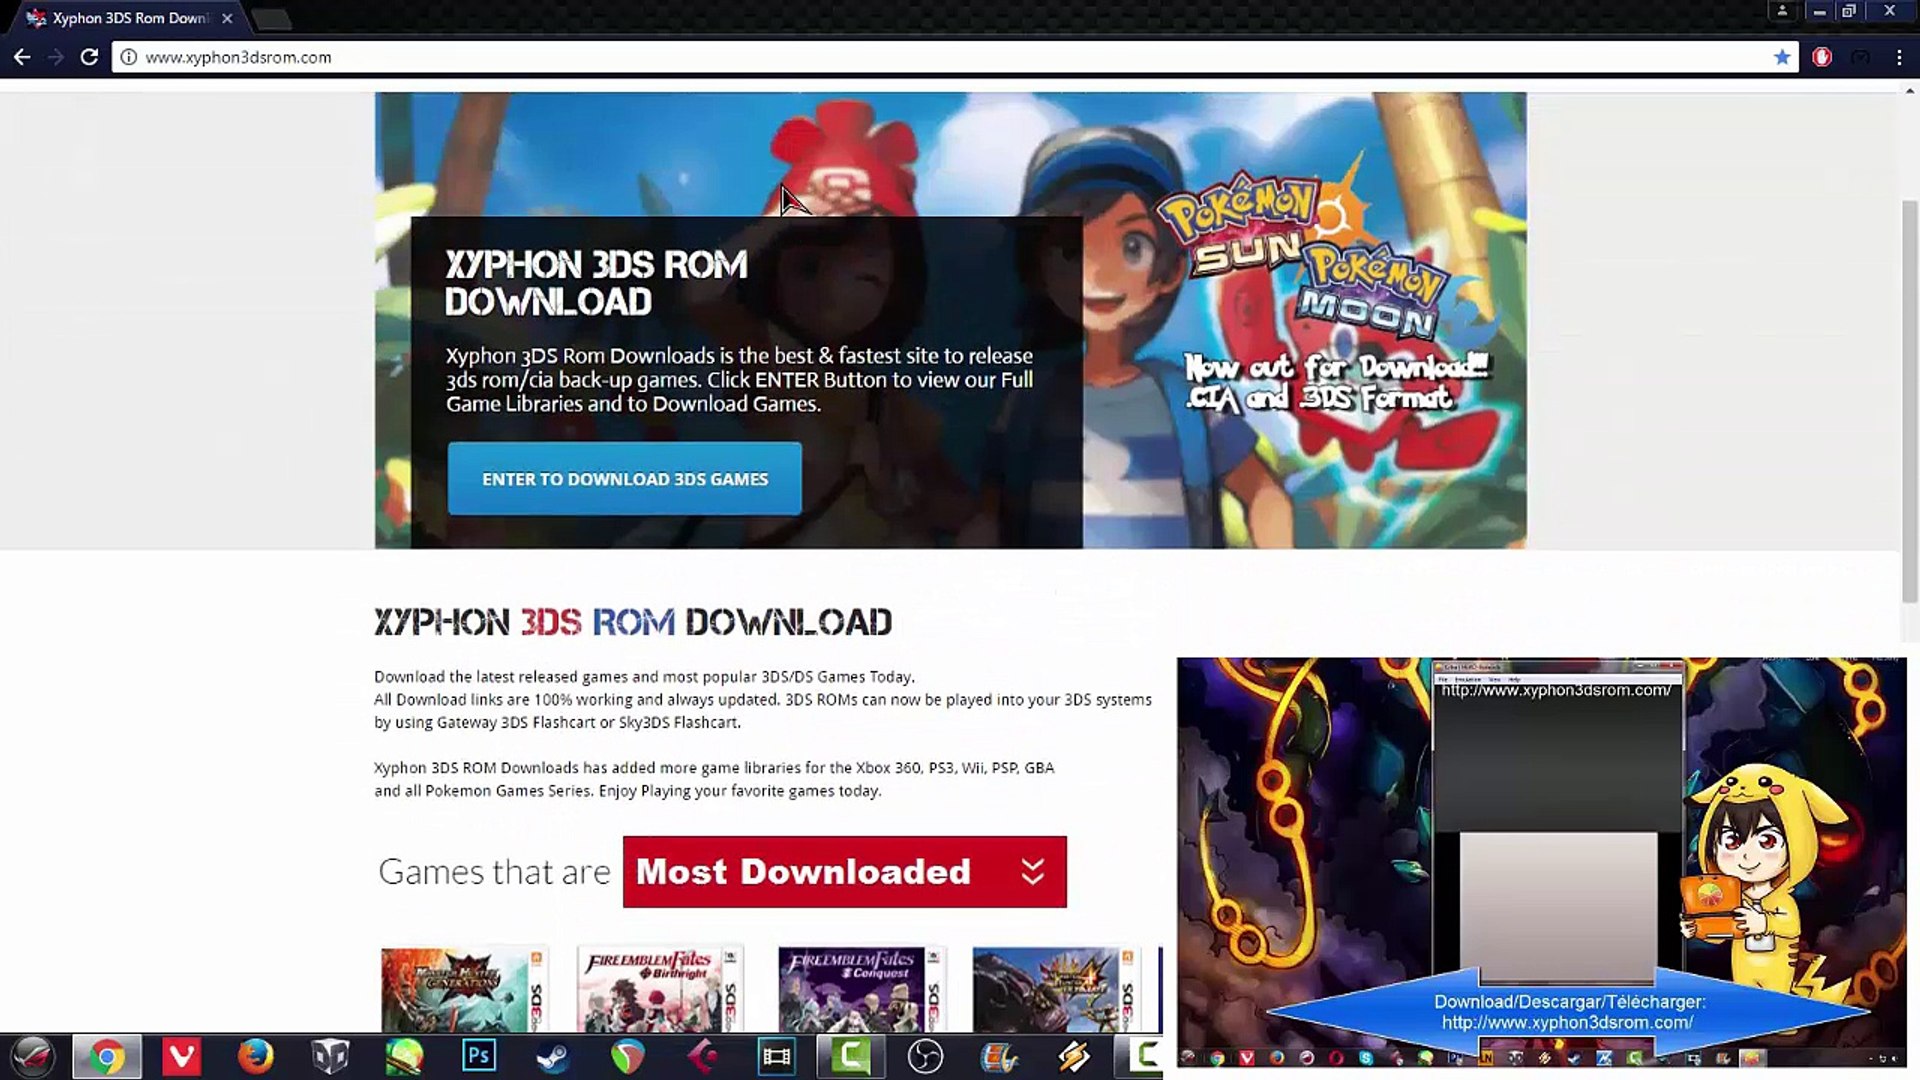
Task: Open Winamp lightning bolt taskbar icon
Action: 1074,1056
